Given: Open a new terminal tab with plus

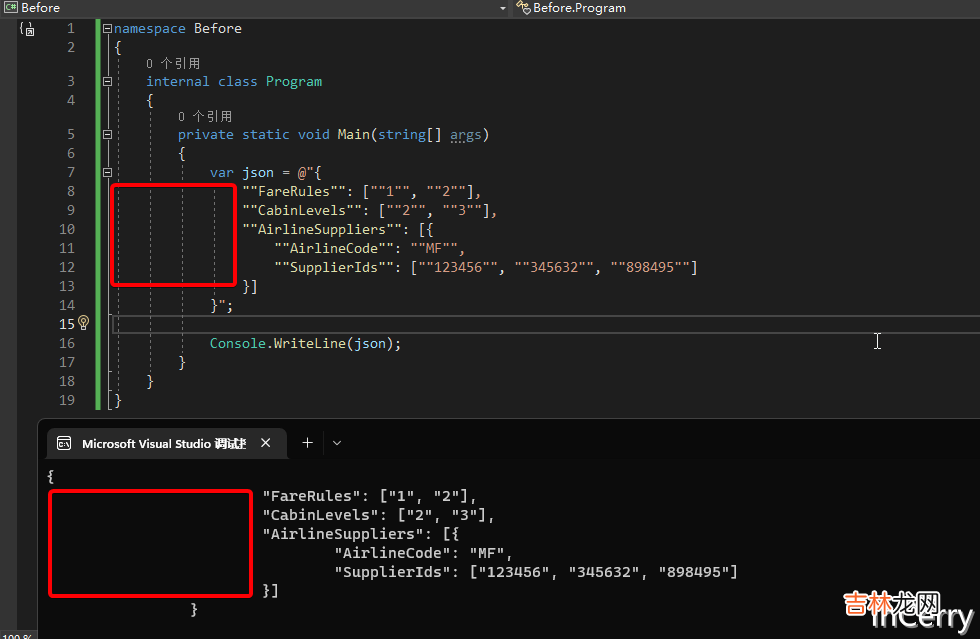Looking at the screenshot, I should point(307,443).
